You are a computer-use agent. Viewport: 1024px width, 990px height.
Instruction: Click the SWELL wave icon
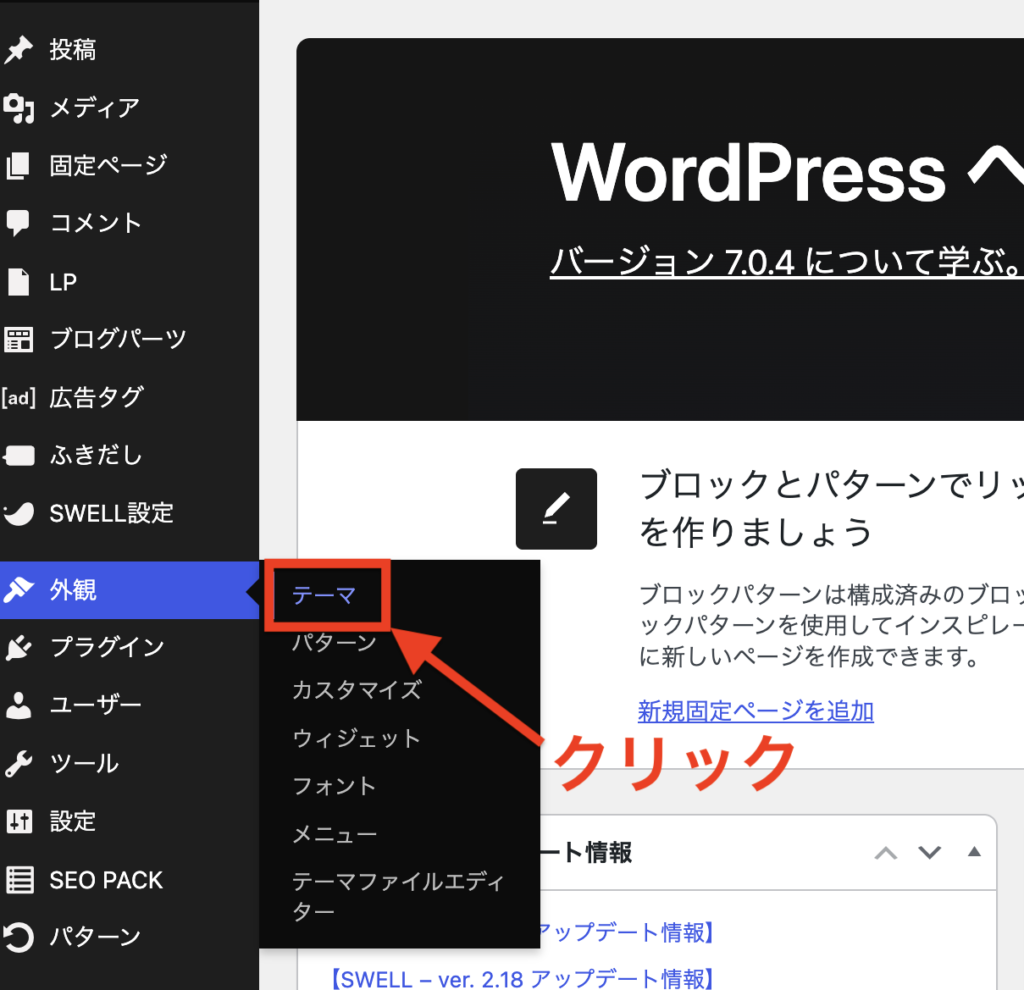click(x=18, y=513)
